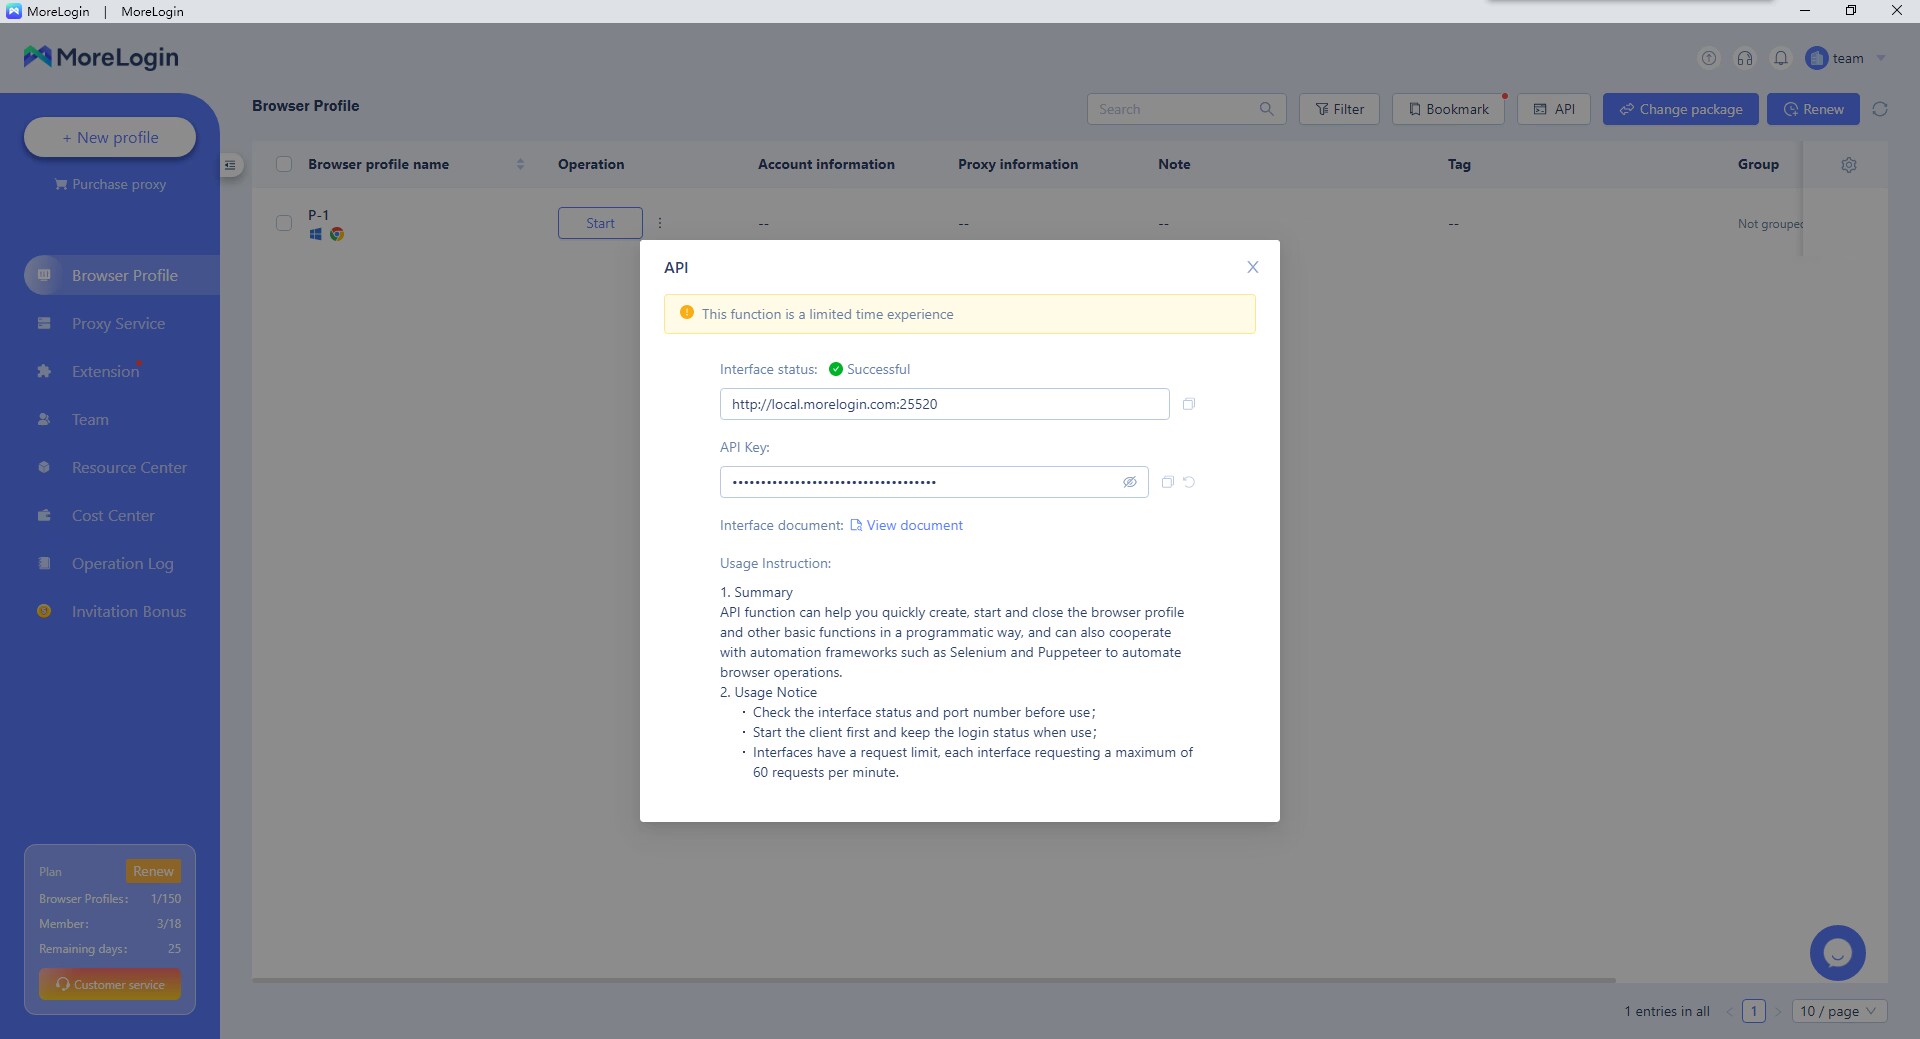This screenshot has height=1039, width=1920.
Task: Open Proxy Service in sidebar
Action: point(118,323)
